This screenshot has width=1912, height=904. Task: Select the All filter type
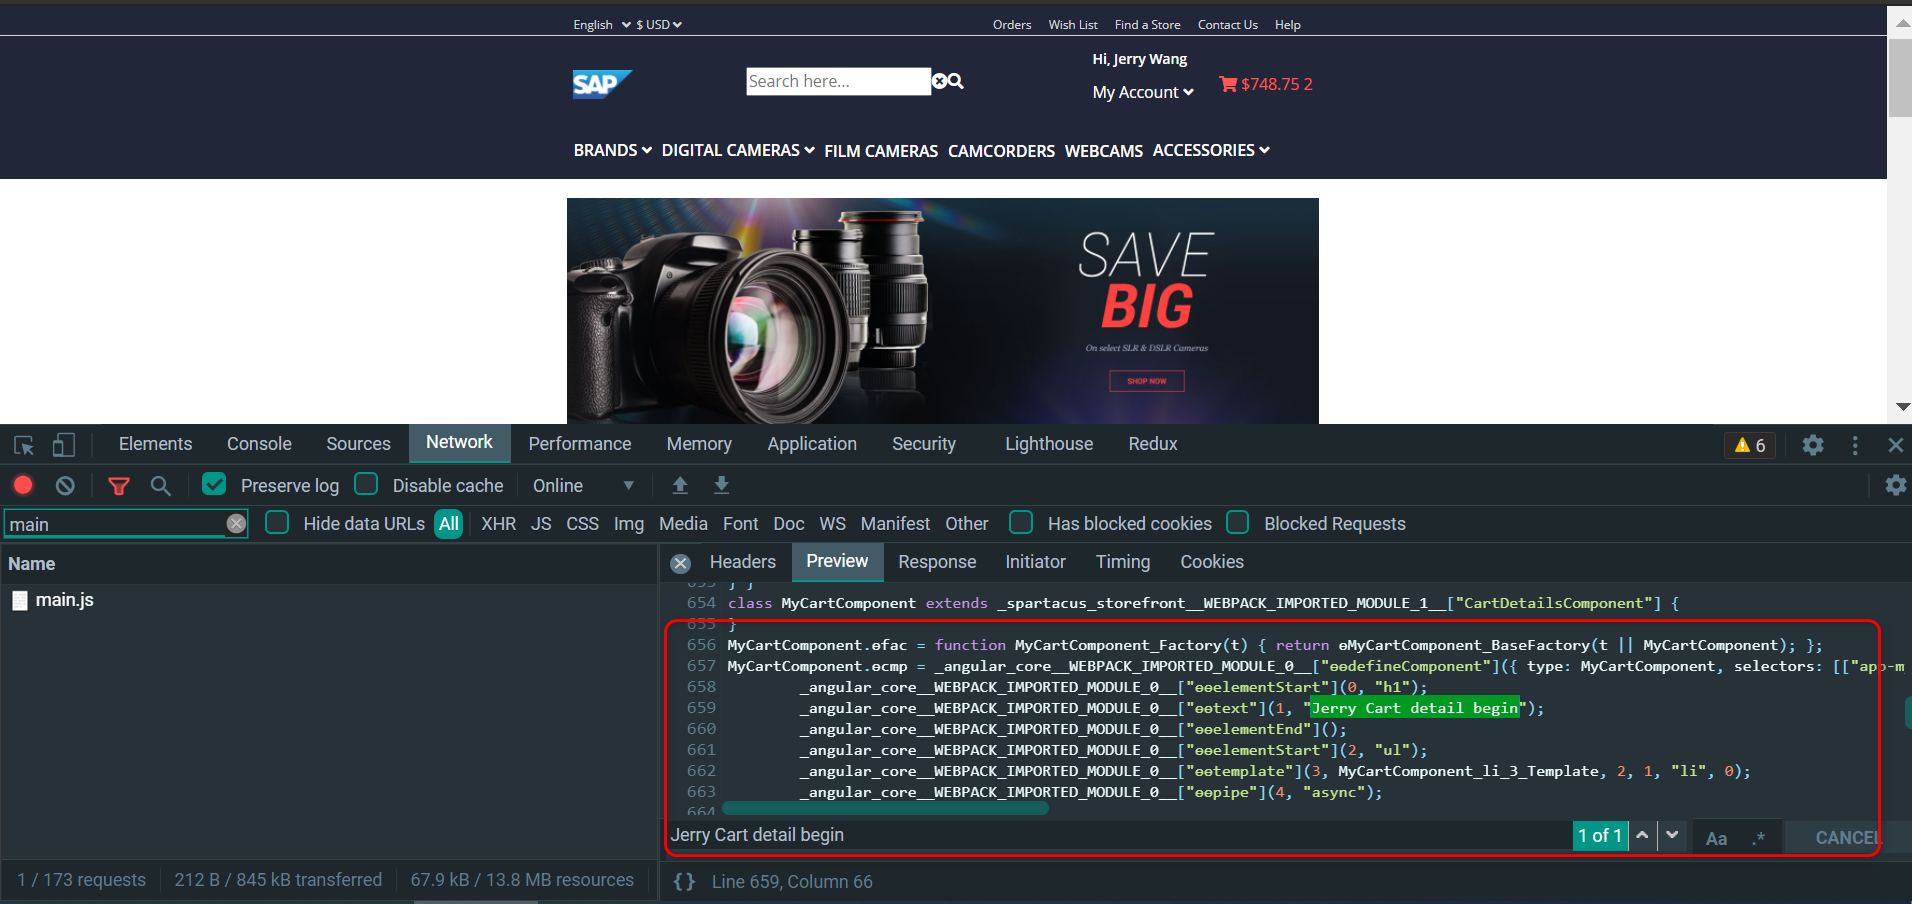449,523
